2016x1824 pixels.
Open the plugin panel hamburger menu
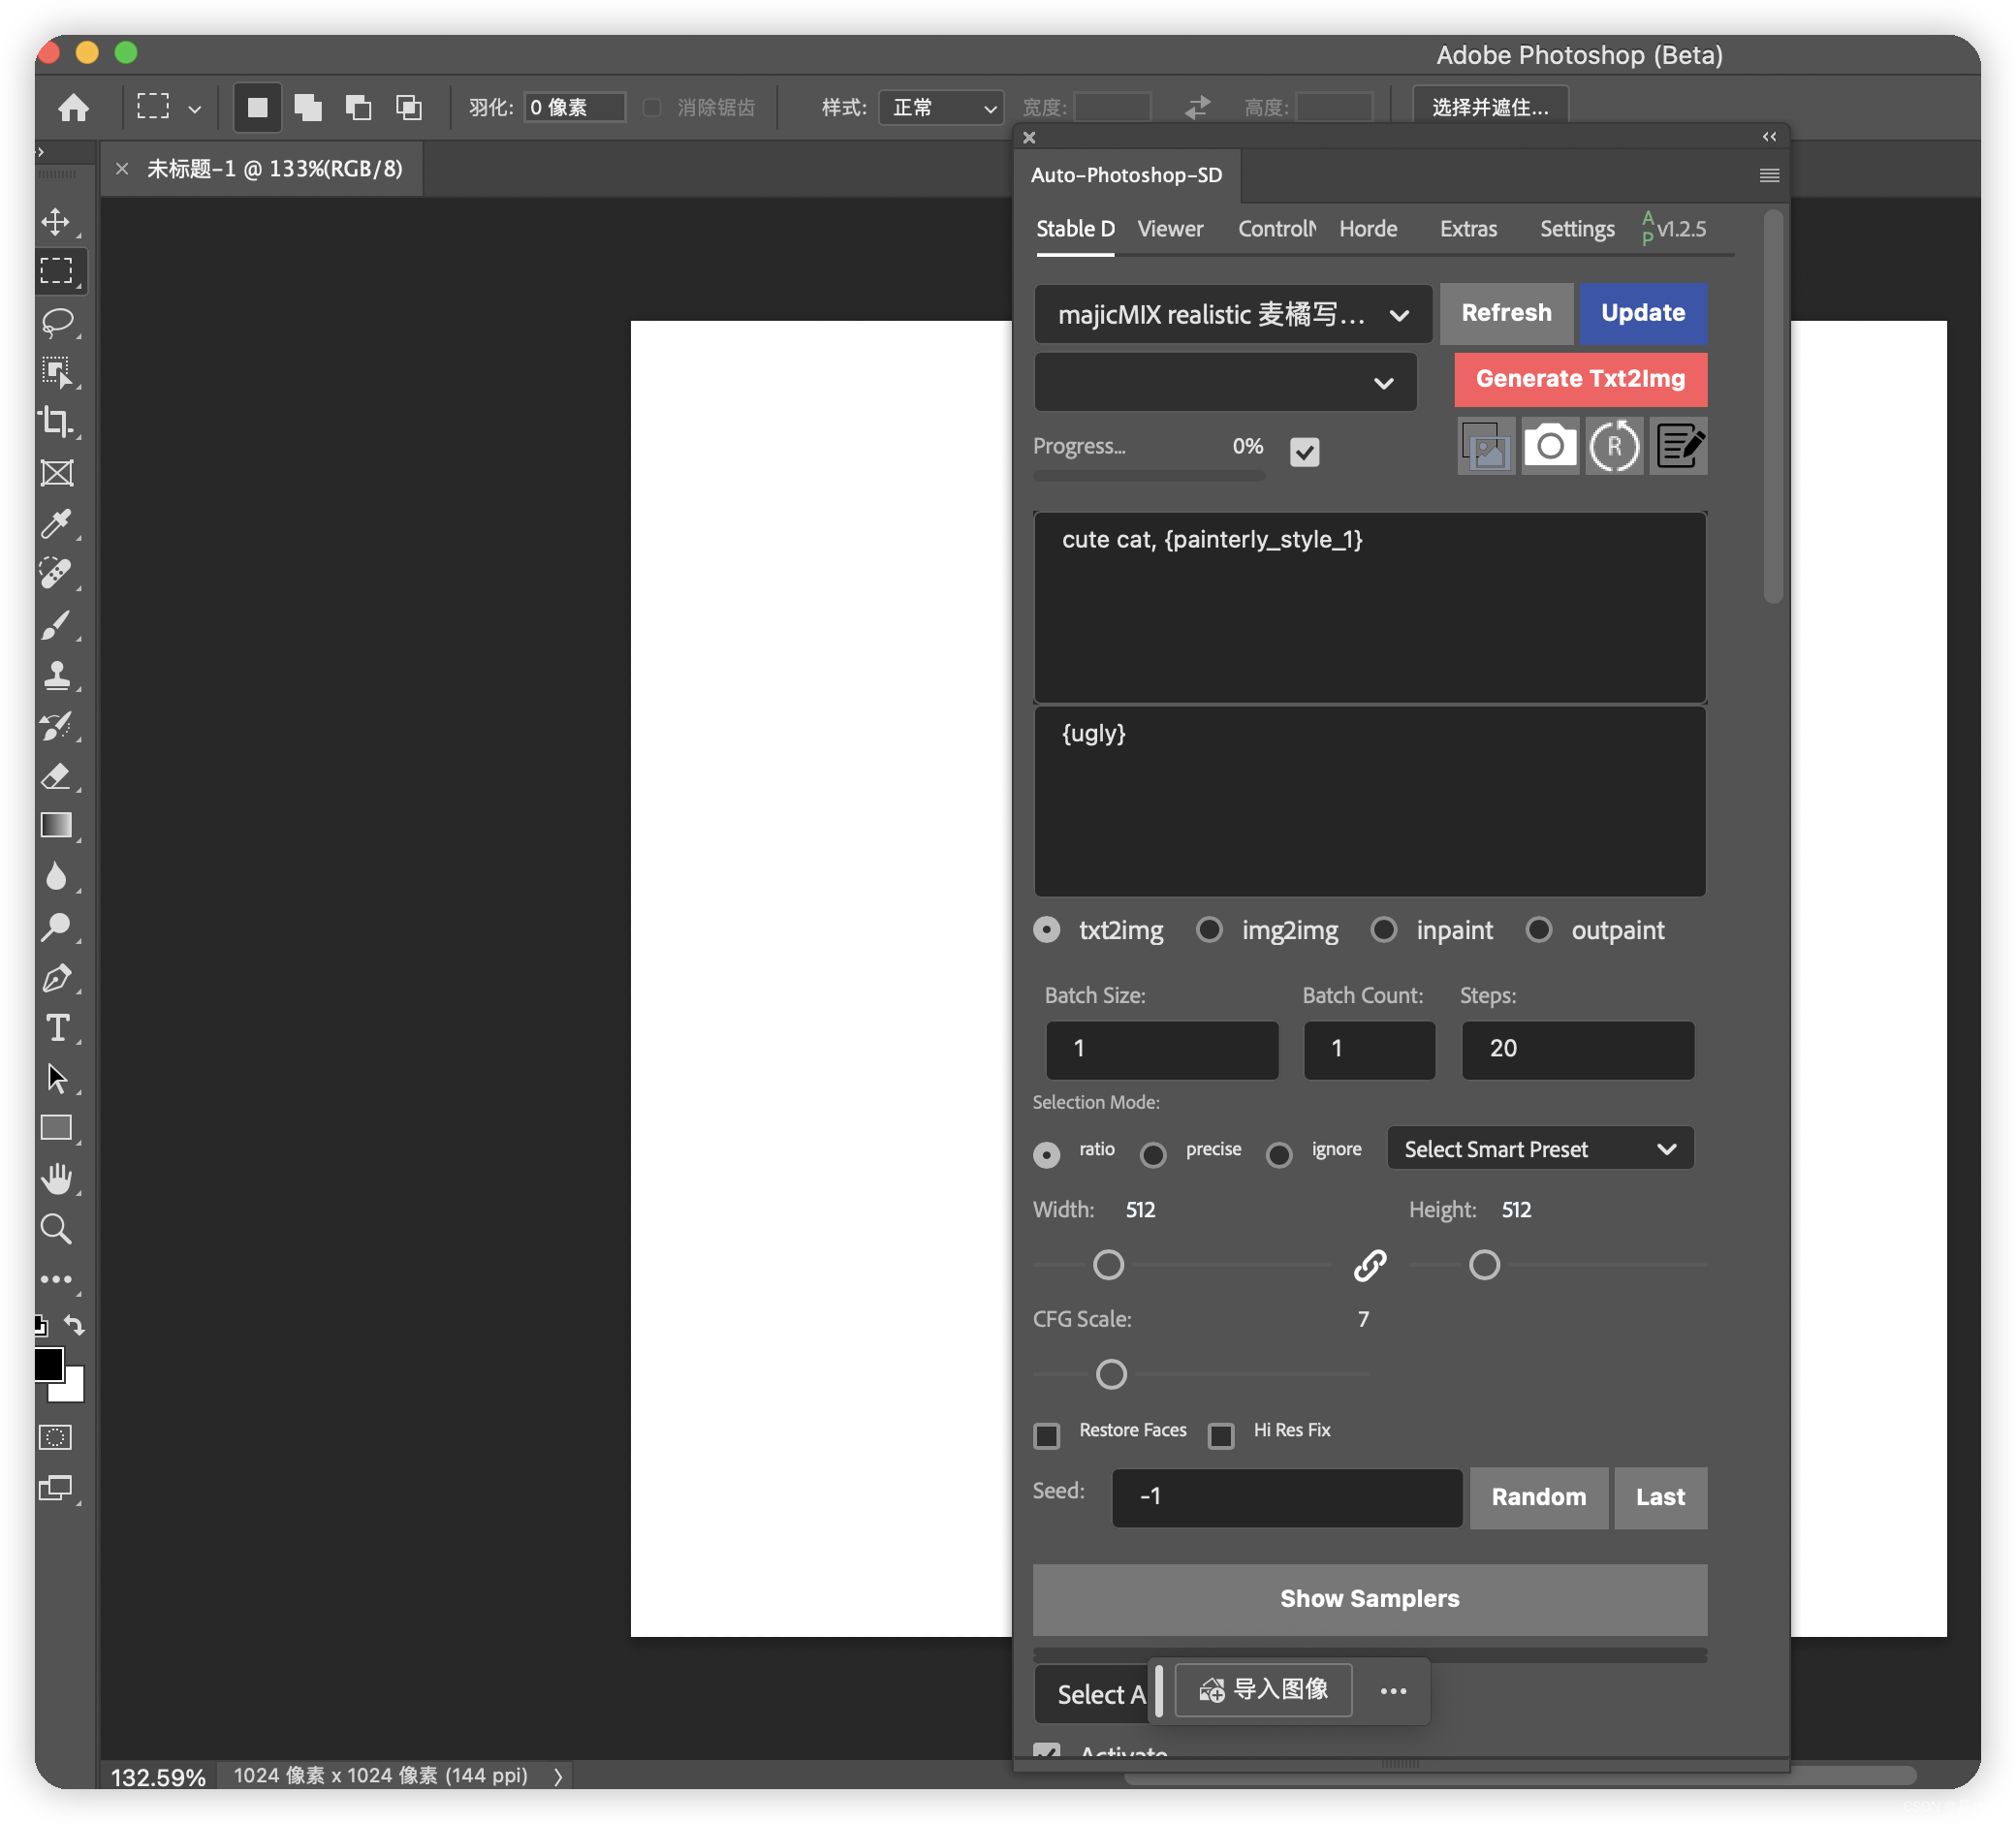click(x=1769, y=175)
